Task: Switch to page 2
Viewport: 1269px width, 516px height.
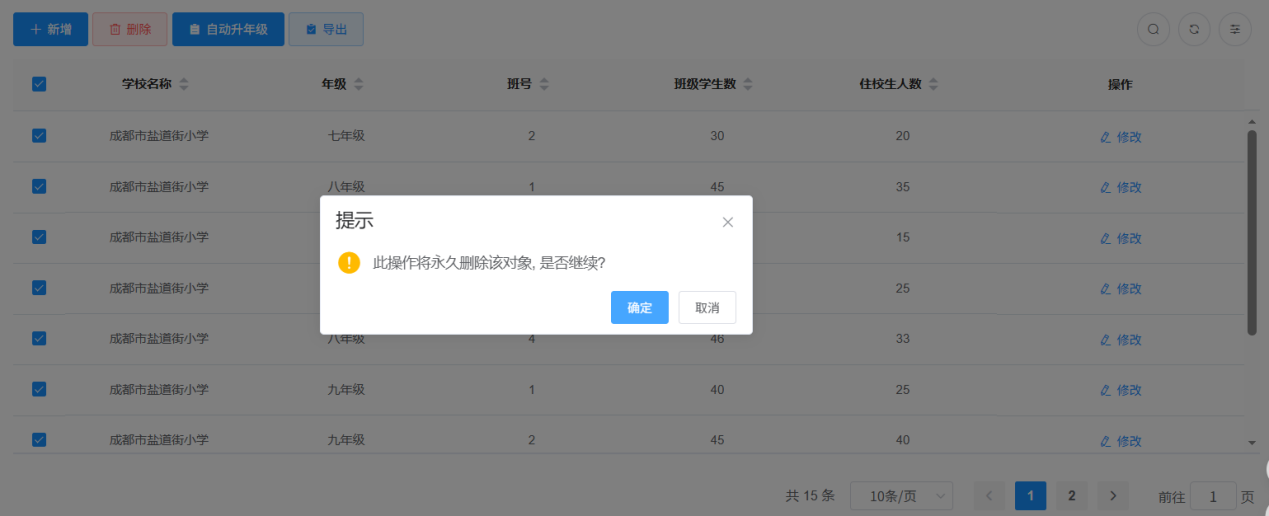Action: [1071, 496]
